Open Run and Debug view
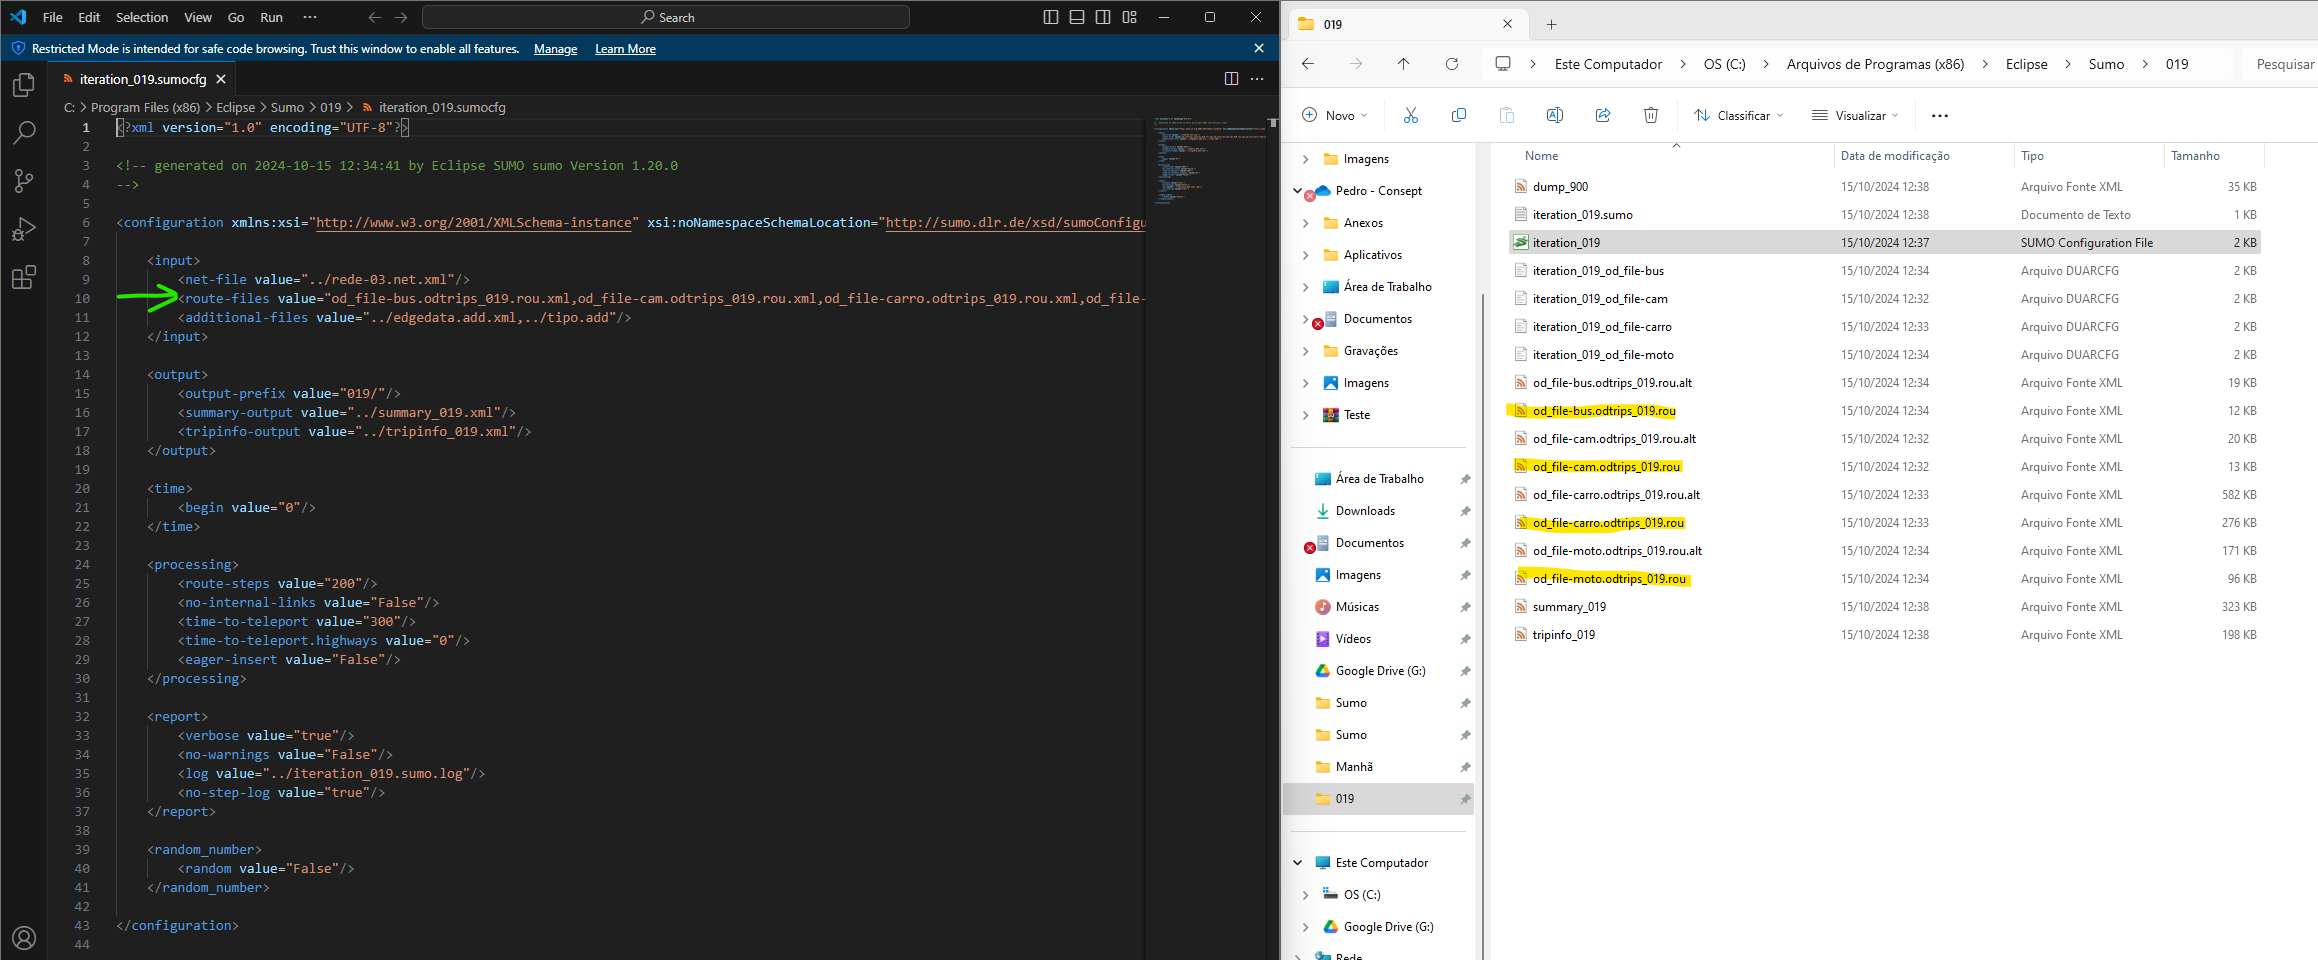Screen dimensions: 2318x960 (x=24, y=229)
